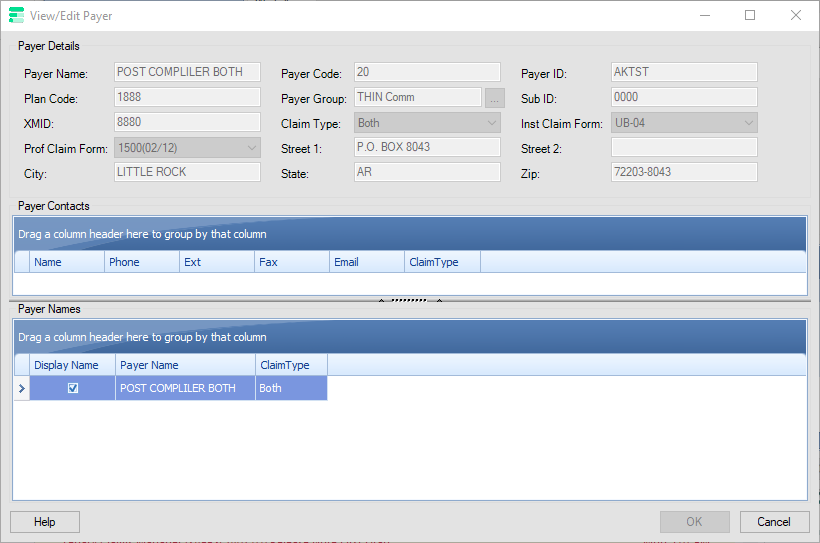820x543 pixels.
Task: Click the View/Edit Payer app icon
Action: (16, 16)
